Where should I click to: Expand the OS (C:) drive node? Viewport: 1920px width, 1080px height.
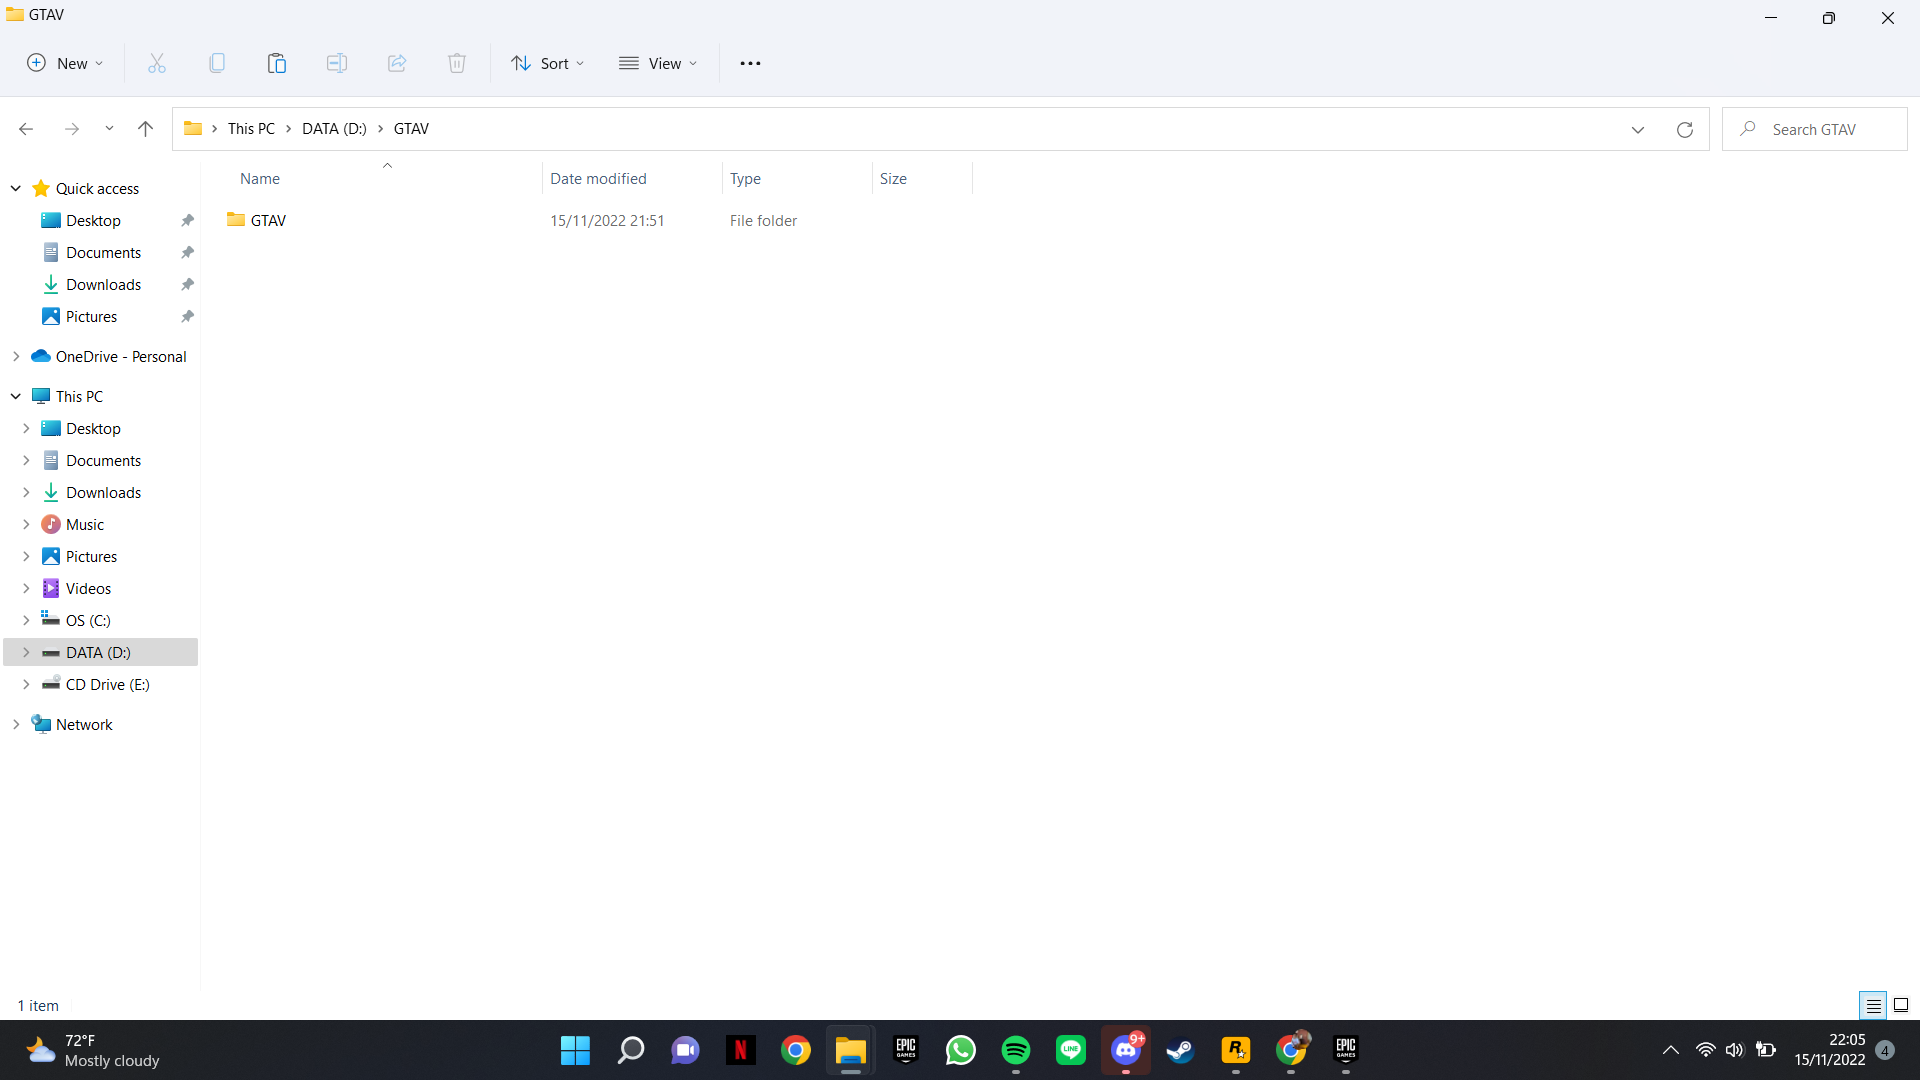(26, 620)
